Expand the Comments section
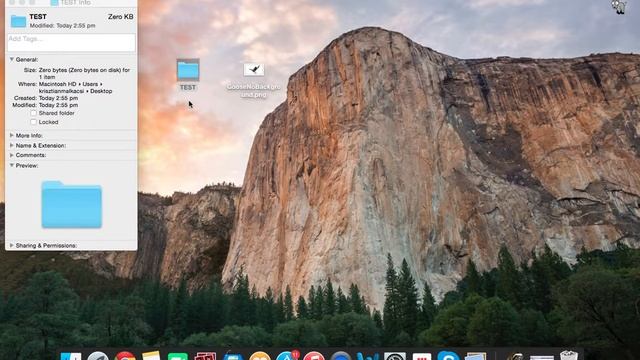The width and height of the screenshot is (640, 360). tap(11, 155)
